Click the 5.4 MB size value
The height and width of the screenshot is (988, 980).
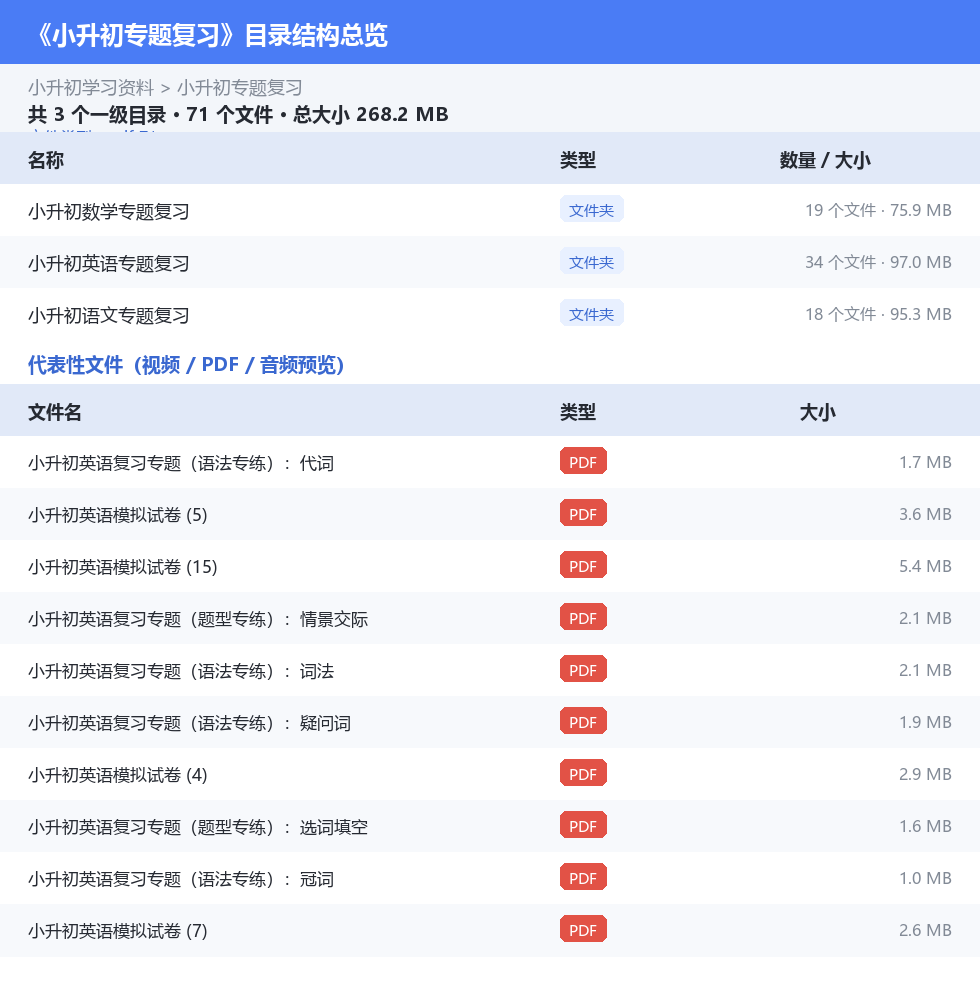pos(925,566)
